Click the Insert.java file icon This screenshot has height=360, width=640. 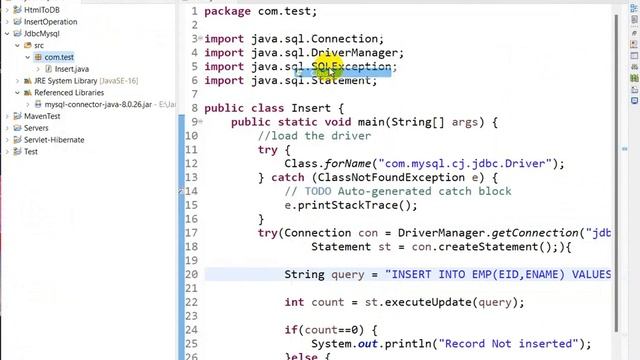[48, 69]
